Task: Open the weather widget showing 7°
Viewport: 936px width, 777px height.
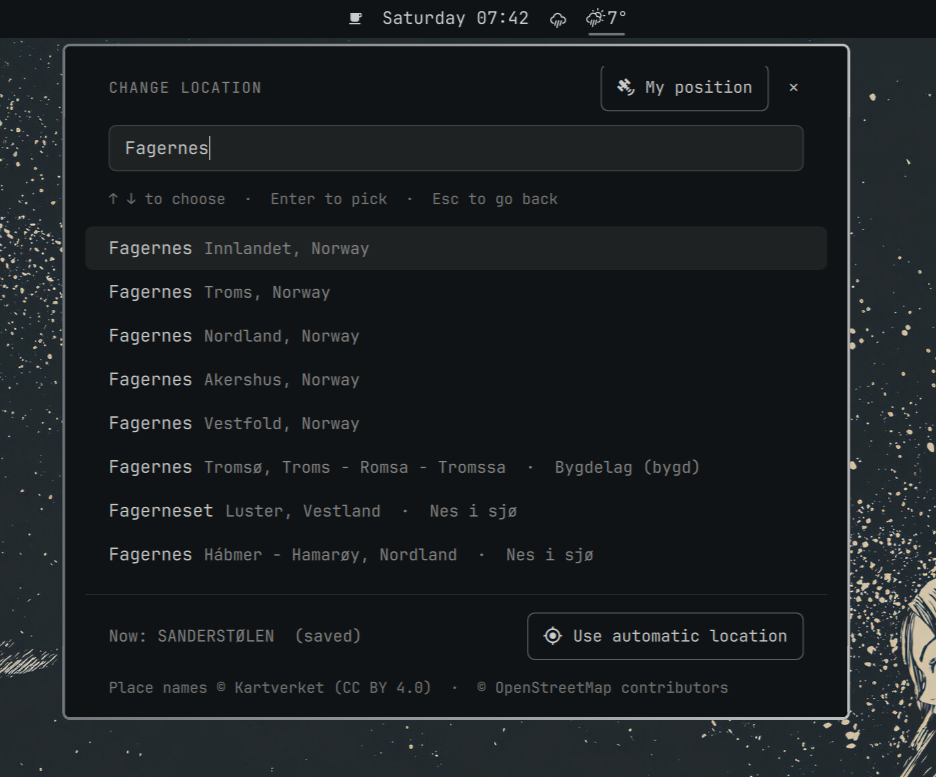Action: click(x=606, y=18)
